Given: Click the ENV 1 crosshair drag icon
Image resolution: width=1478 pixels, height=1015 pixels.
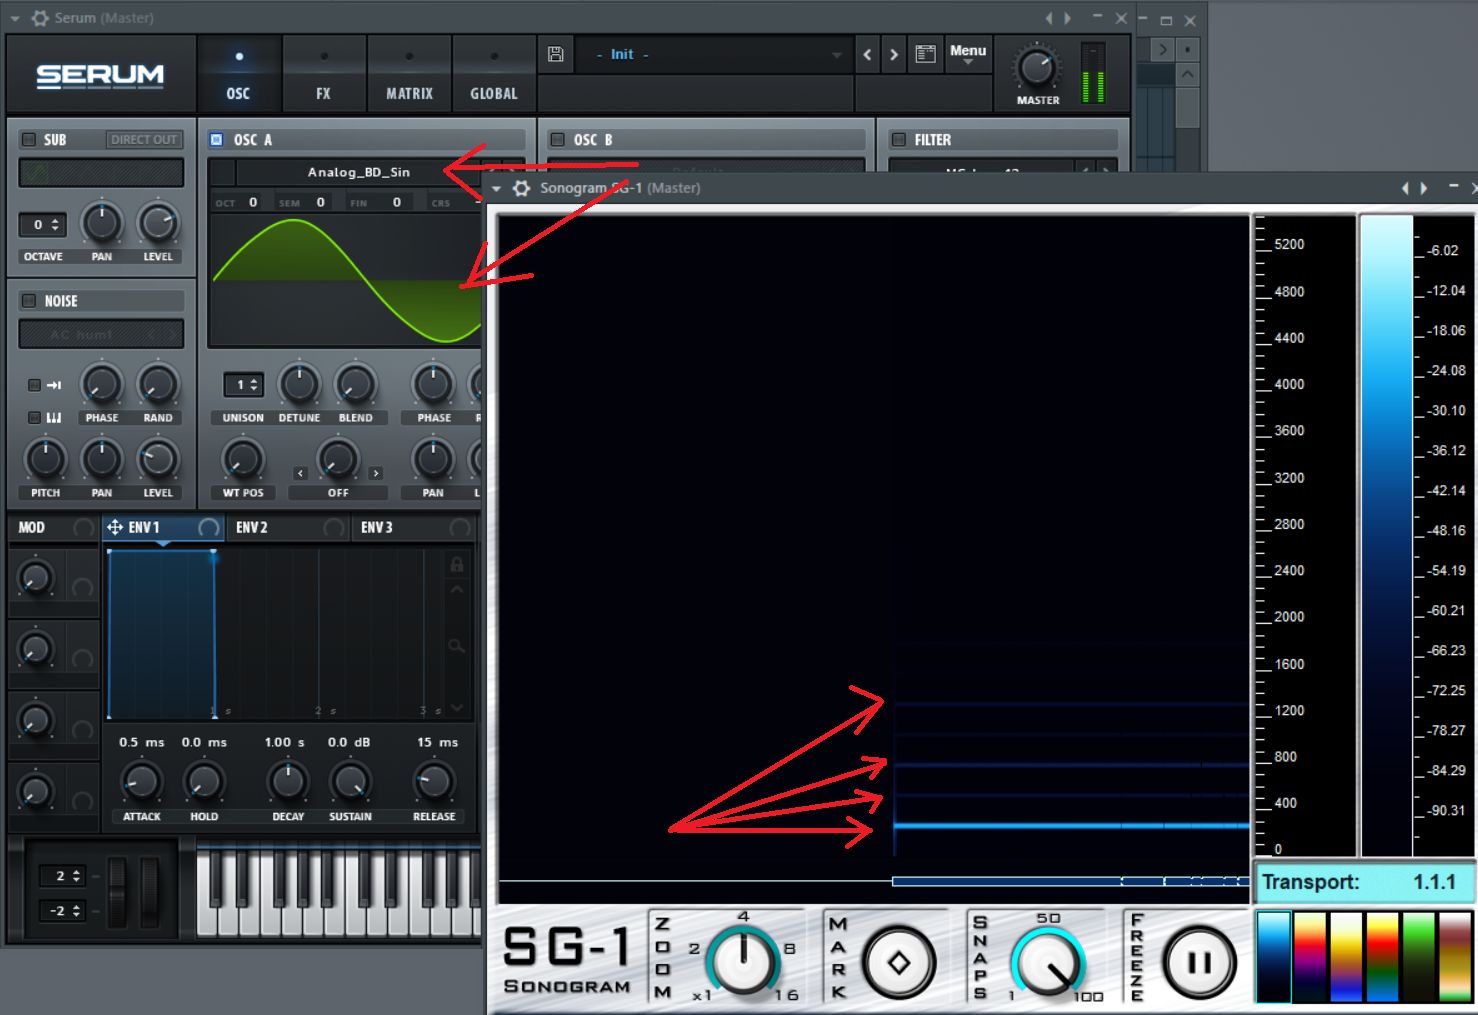Looking at the screenshot, I should point(117,527).
